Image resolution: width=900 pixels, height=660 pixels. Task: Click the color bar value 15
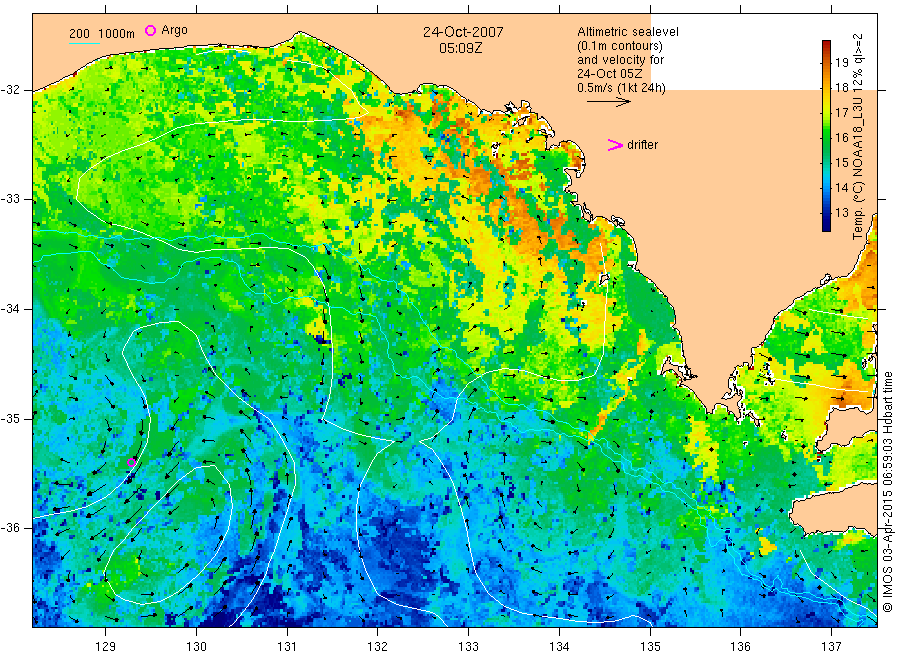[841, 162]
